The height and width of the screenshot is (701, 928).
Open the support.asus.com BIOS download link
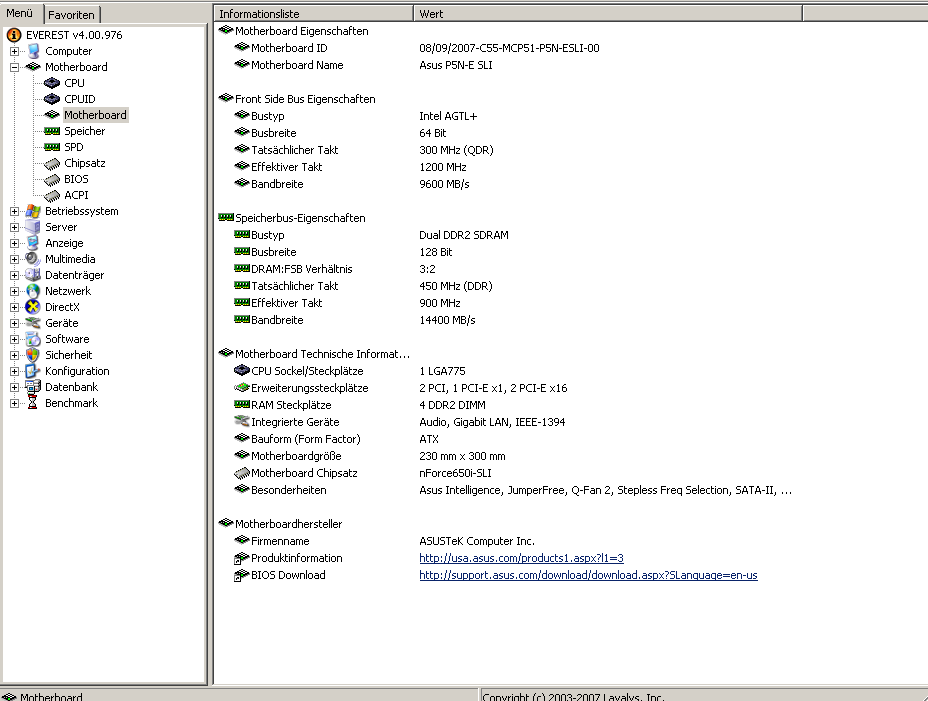588,575
